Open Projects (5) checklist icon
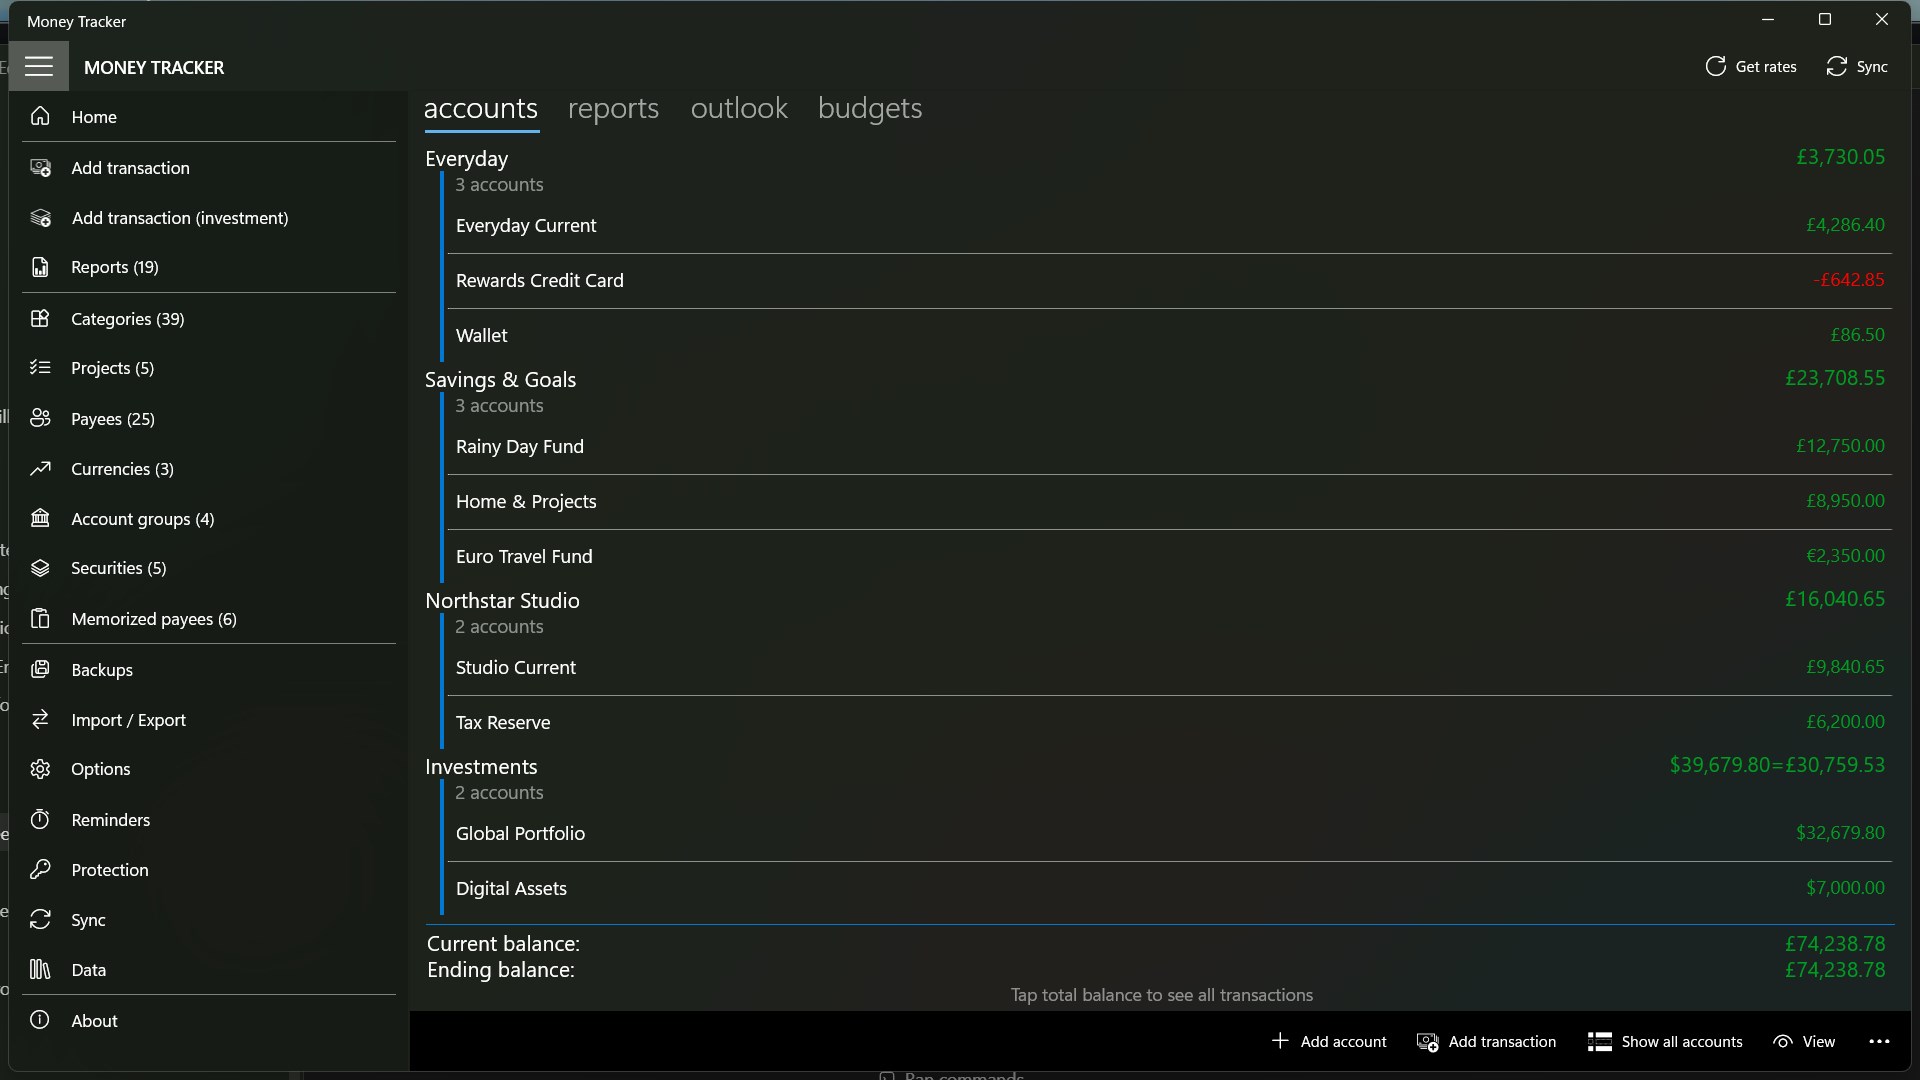Image resolution: width=1920 pixels, height=1080 pixels. click(x=40, y=368)
